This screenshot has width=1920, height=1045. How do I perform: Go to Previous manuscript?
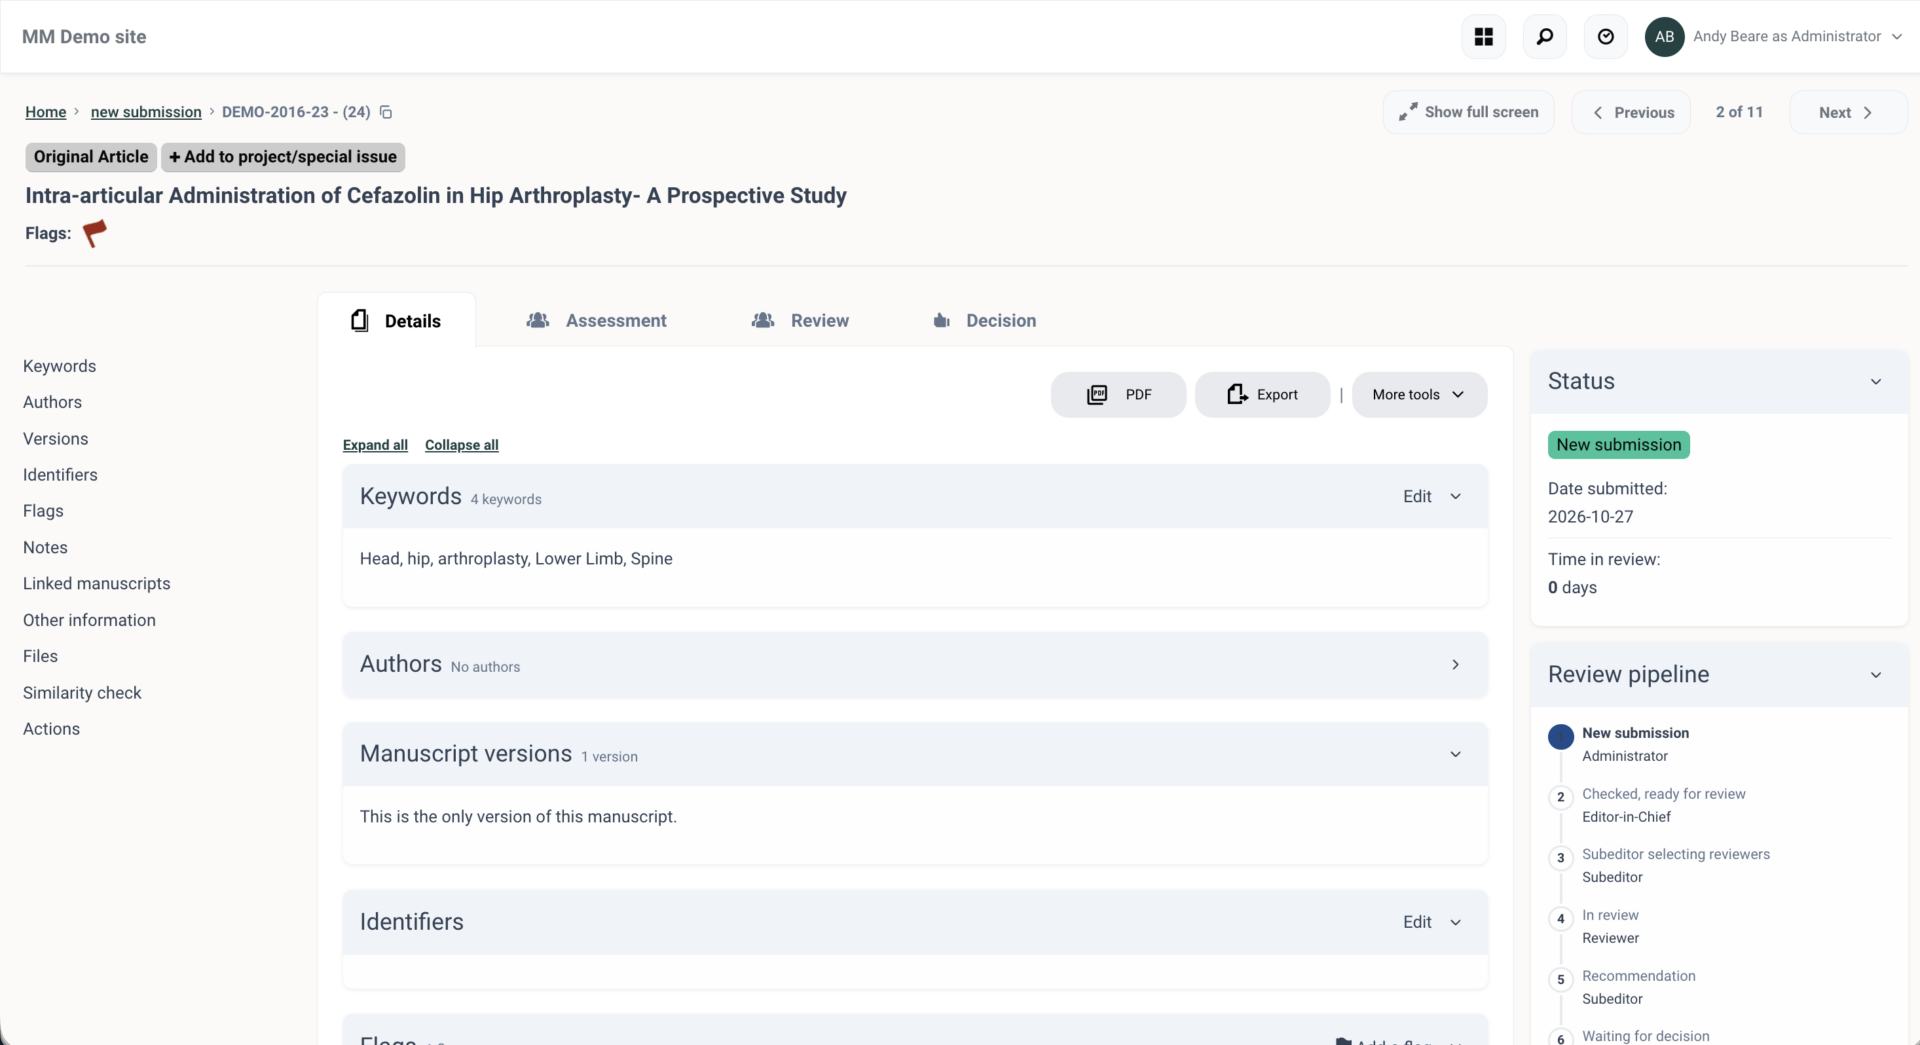coord(1631,112)
